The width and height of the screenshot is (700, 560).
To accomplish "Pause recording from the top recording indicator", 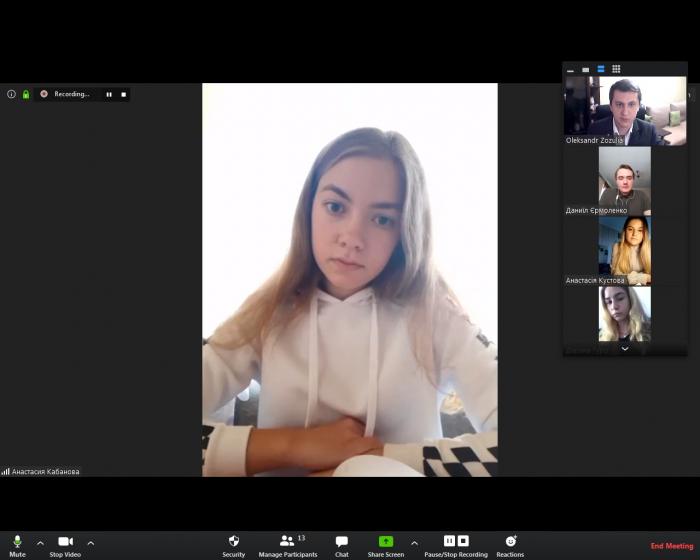I will click(109, 94).
